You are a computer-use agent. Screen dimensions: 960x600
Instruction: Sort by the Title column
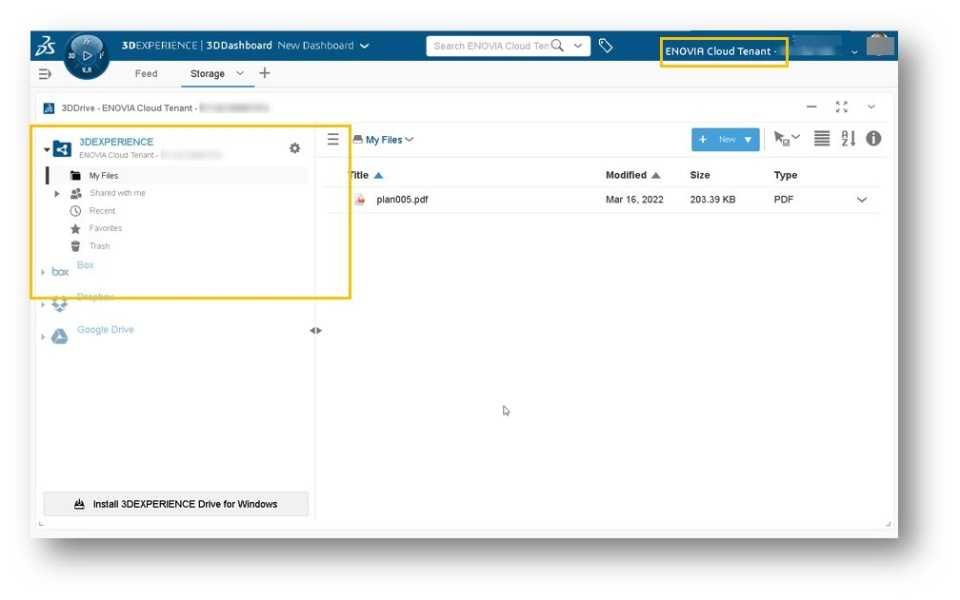tap(360, 175)
